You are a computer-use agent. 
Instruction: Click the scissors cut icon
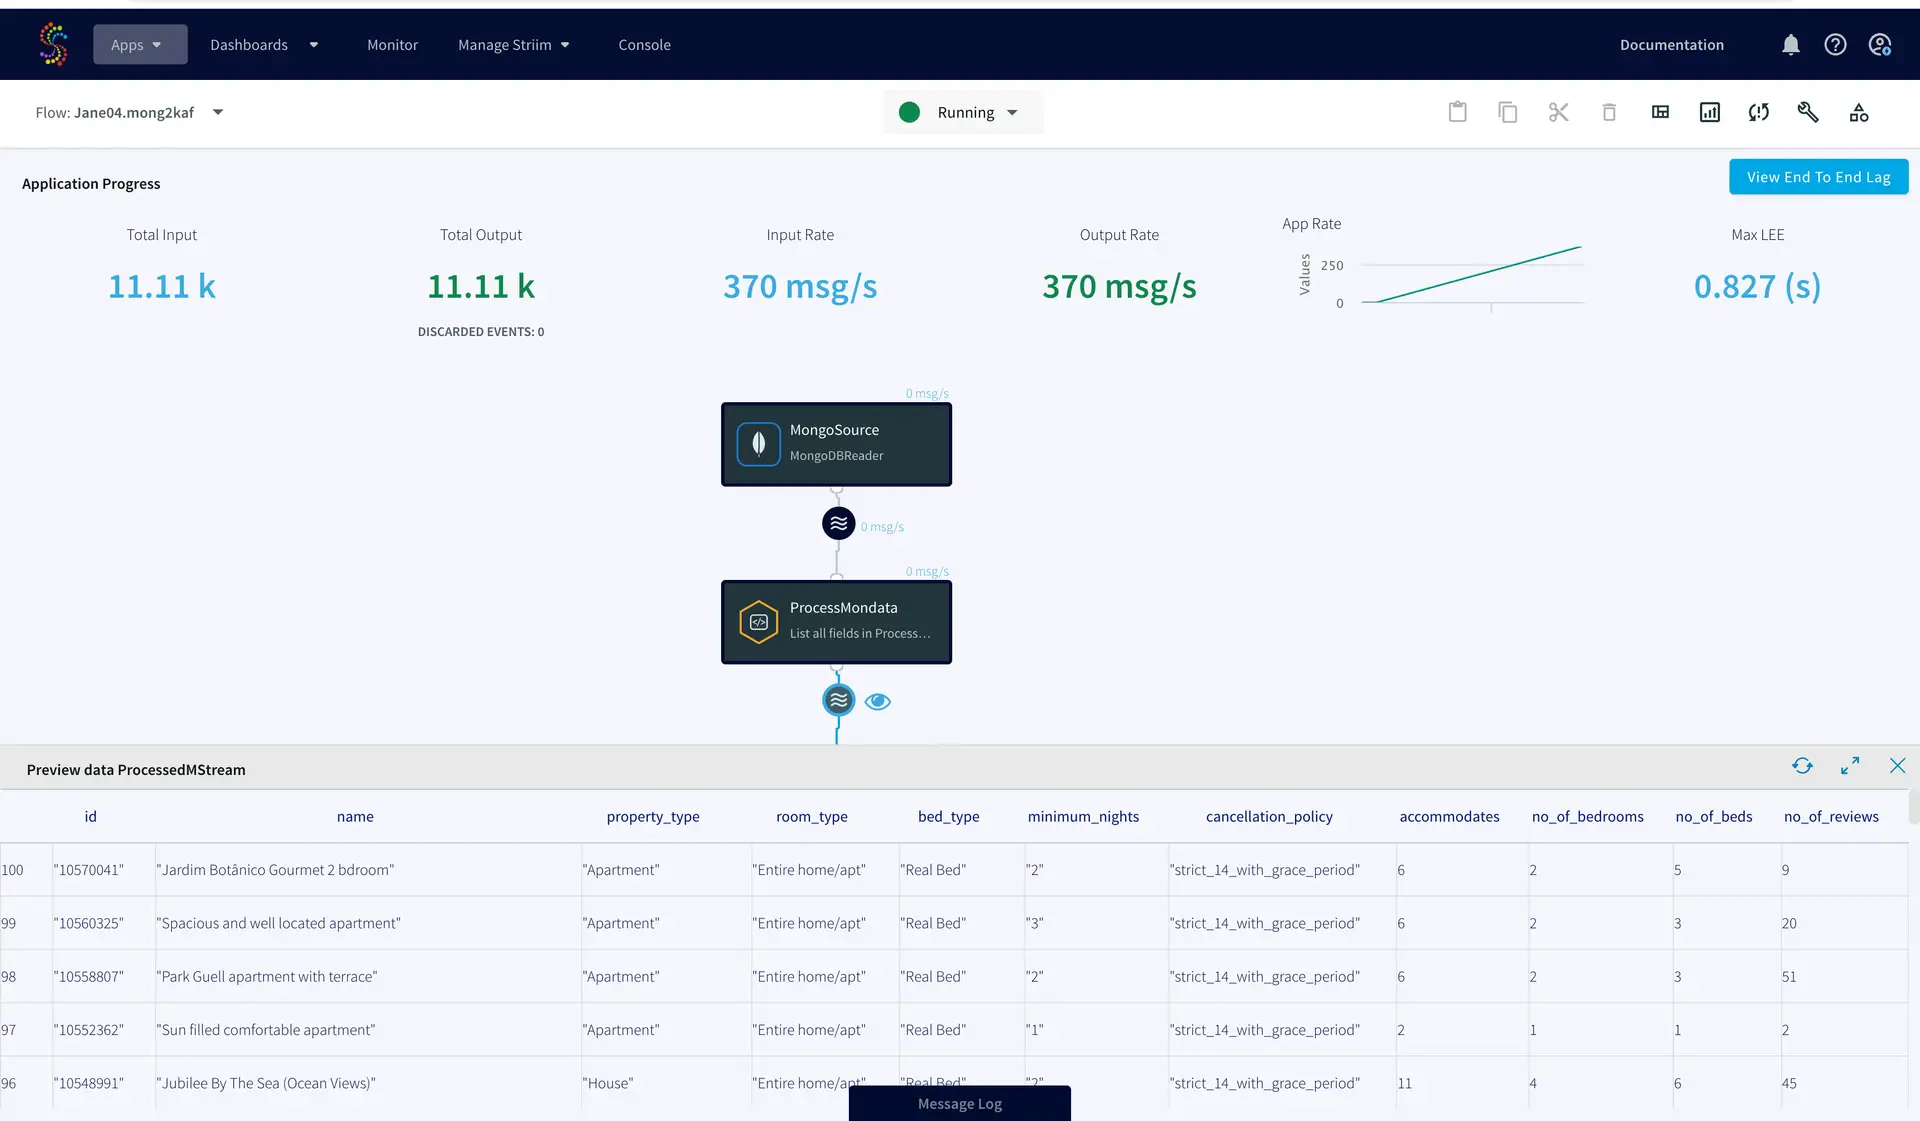coord(1558,112)
